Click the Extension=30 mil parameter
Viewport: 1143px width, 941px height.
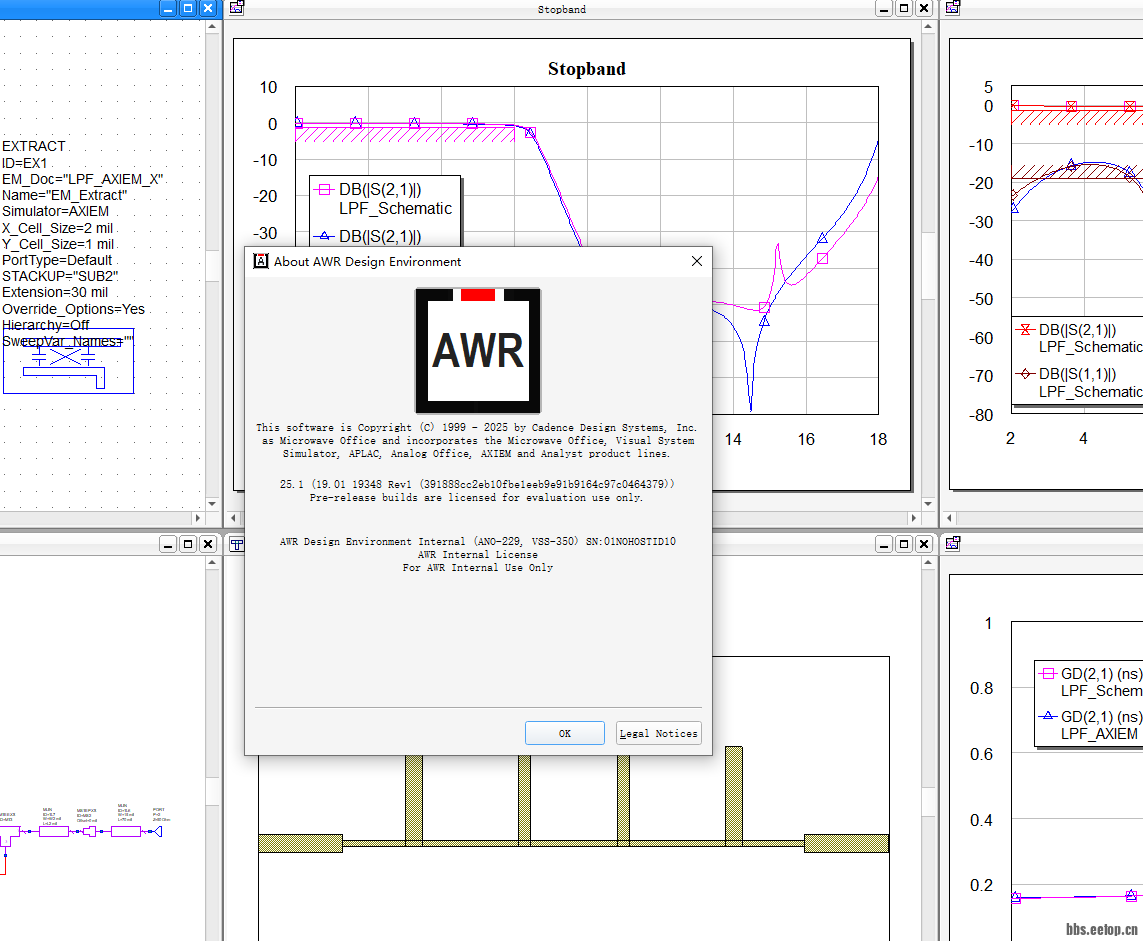(55, 292)
